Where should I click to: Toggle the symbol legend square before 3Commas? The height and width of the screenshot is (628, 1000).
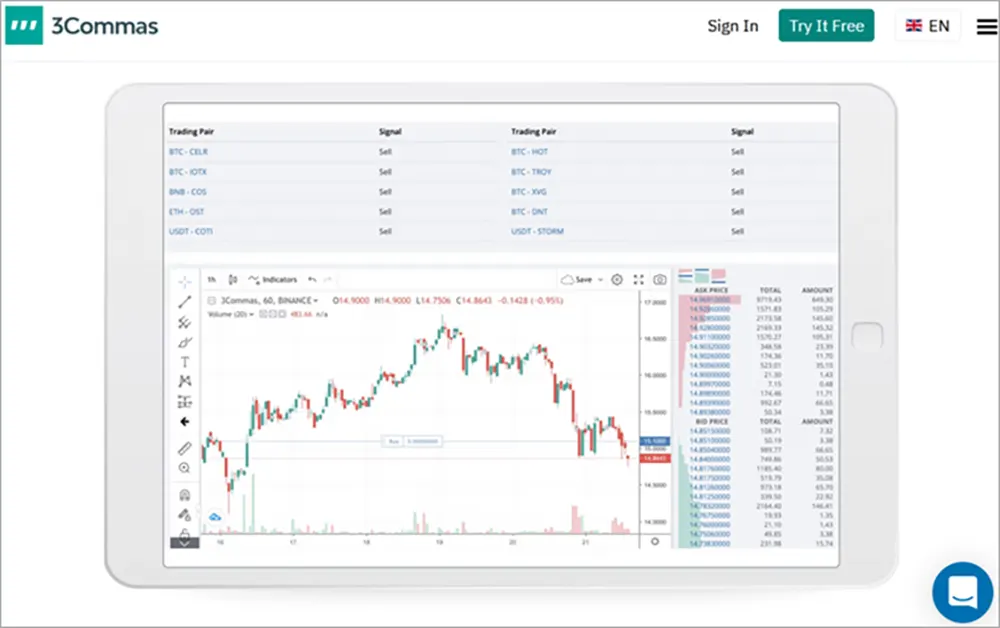212,300
